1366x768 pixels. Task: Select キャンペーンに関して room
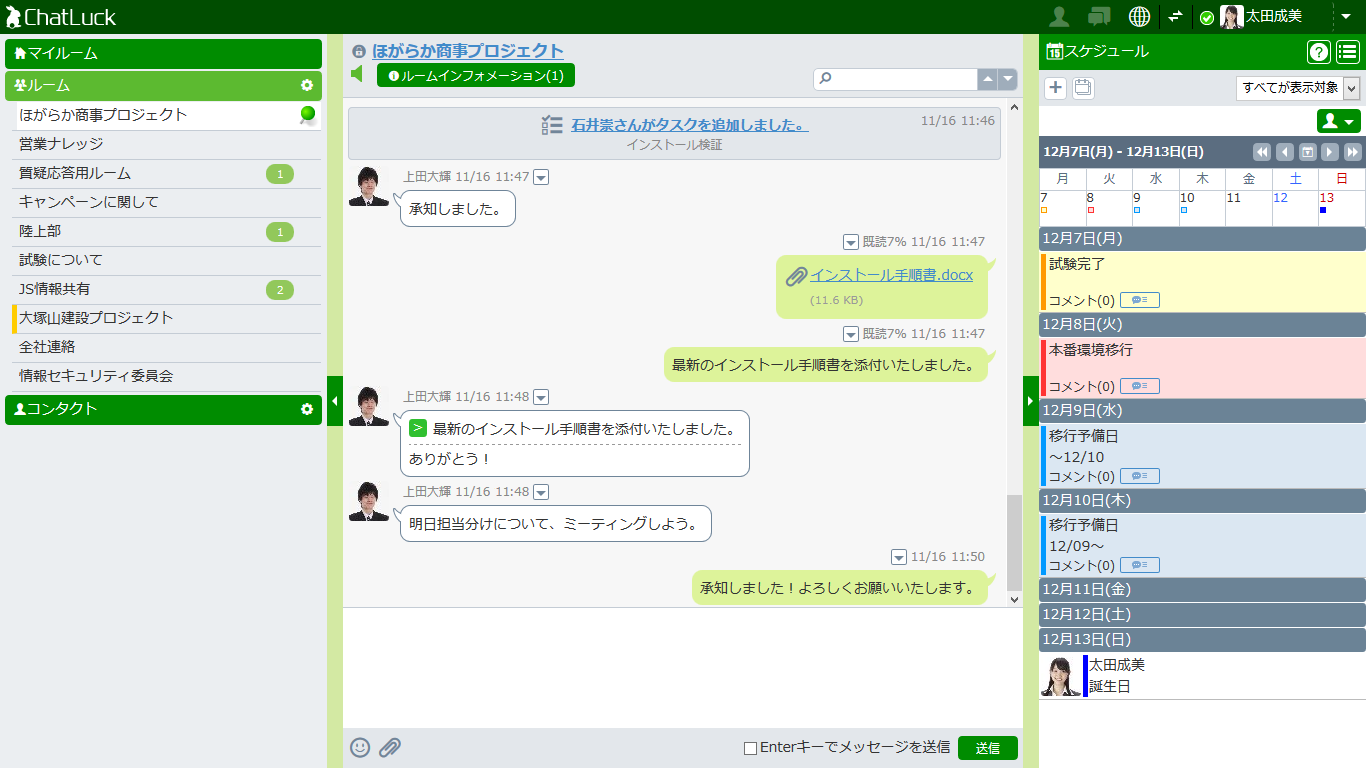pos(167,202)
